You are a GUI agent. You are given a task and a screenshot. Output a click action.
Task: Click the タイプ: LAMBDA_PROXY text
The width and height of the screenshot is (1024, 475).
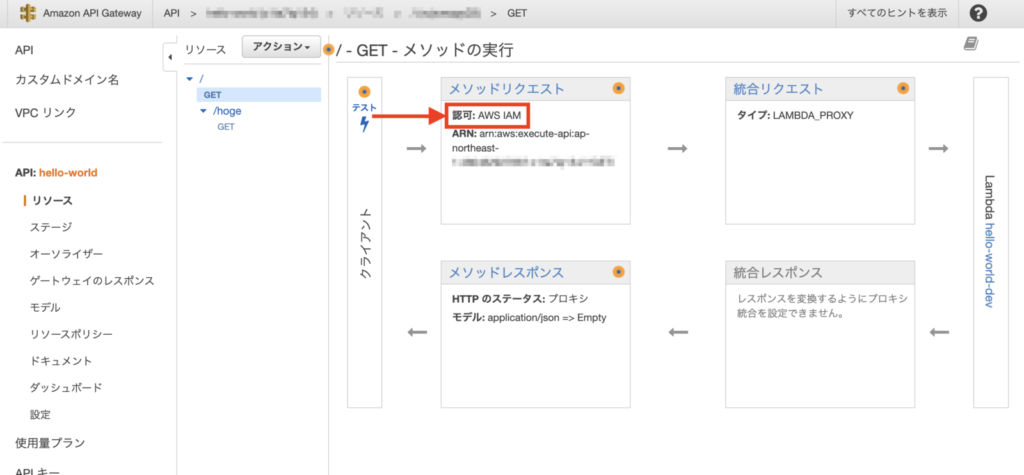795,115
